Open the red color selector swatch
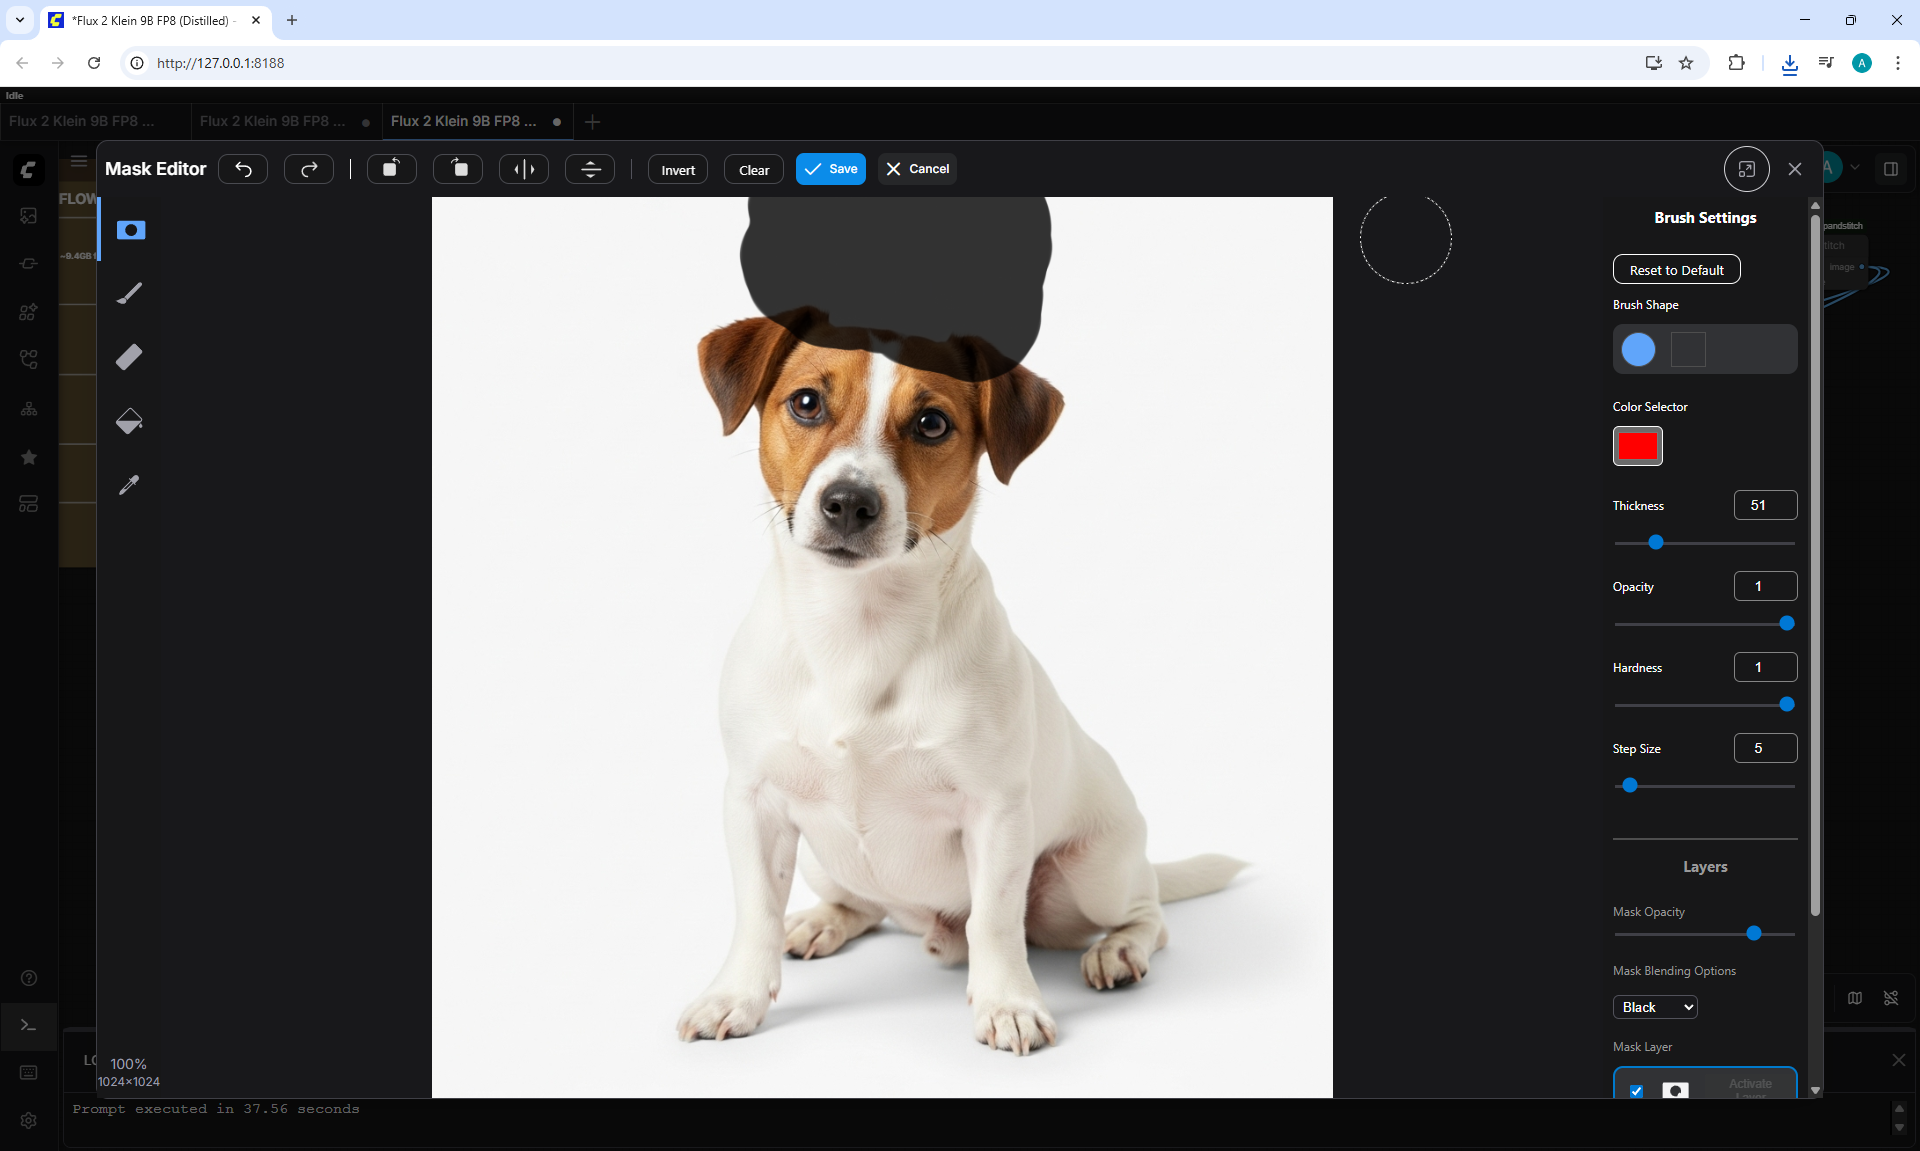1920x1151 pixels. [x=1638, y=446]
